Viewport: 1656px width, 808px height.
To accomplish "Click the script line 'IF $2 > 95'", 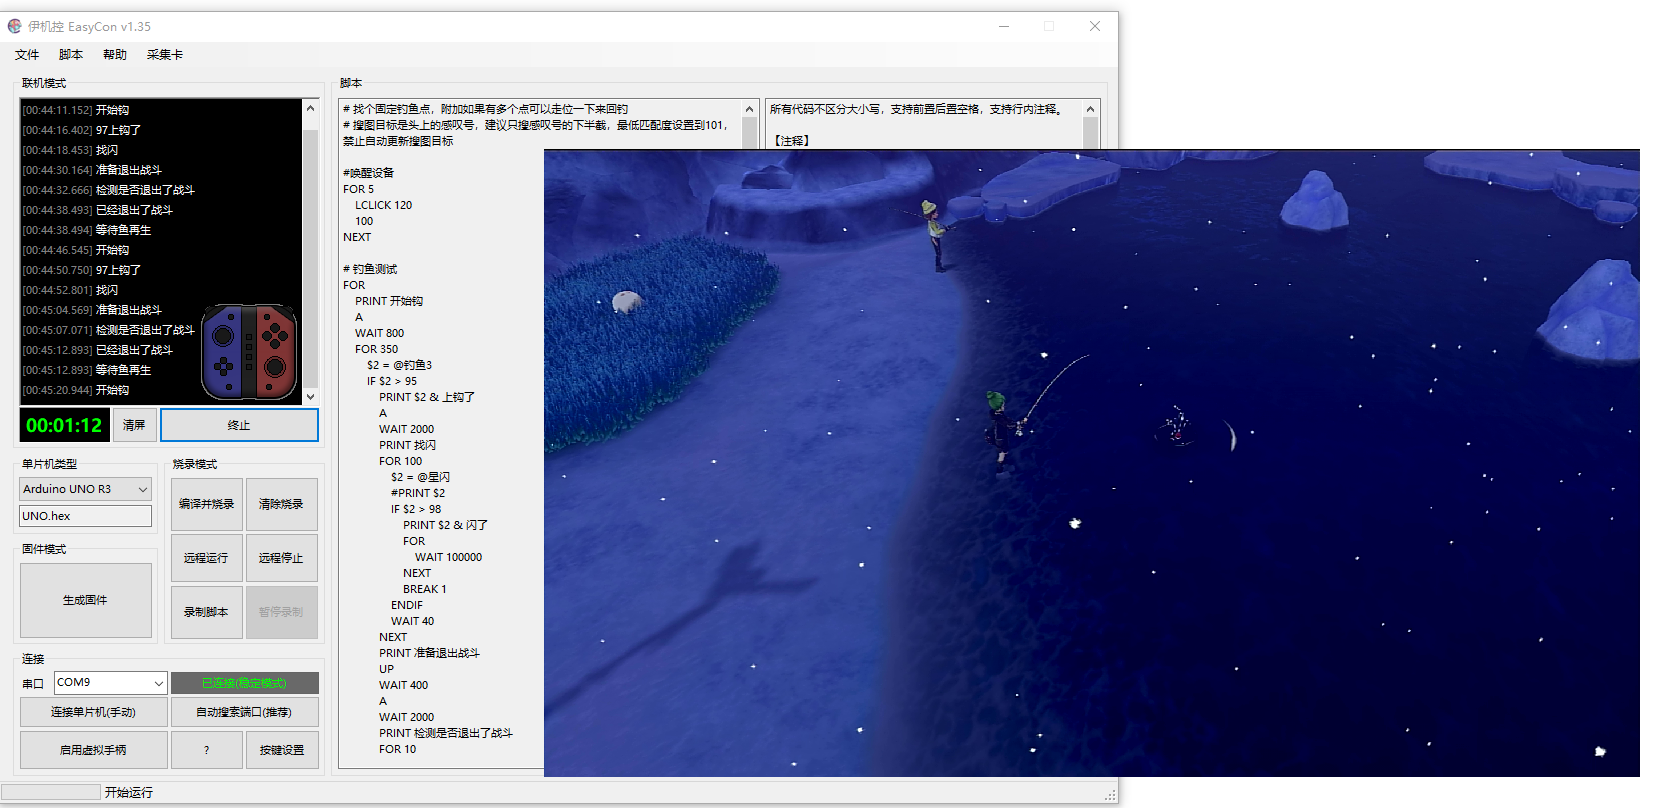I will tap(391, 381).
